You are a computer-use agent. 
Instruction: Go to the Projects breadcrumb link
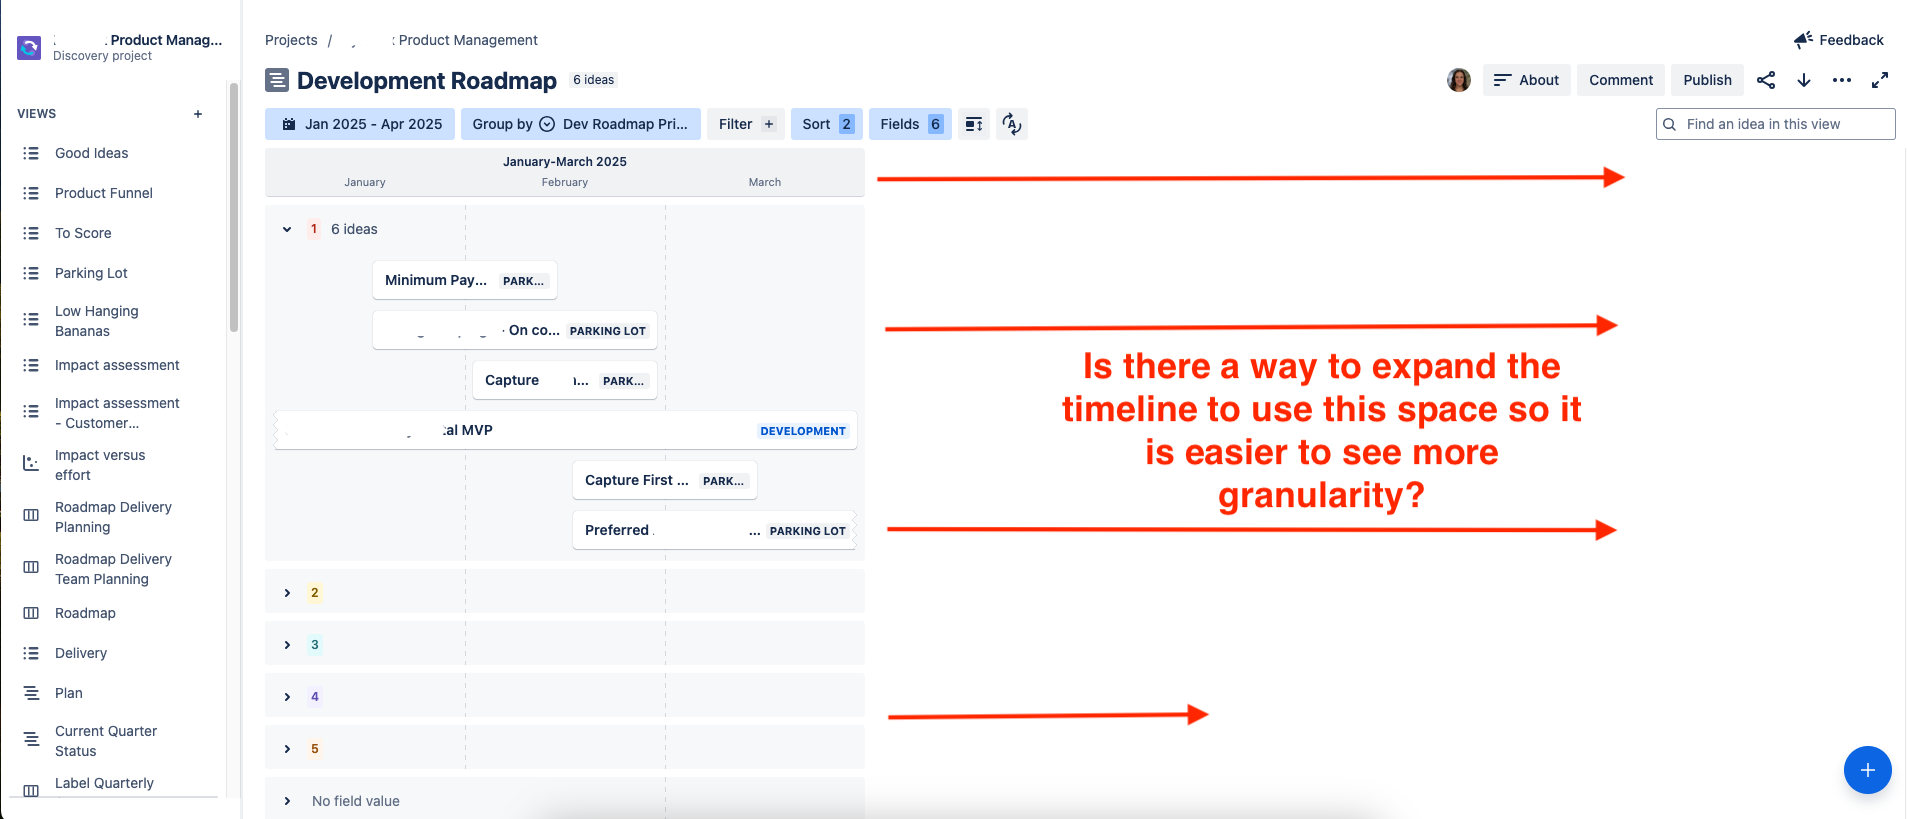pos(291,40)
